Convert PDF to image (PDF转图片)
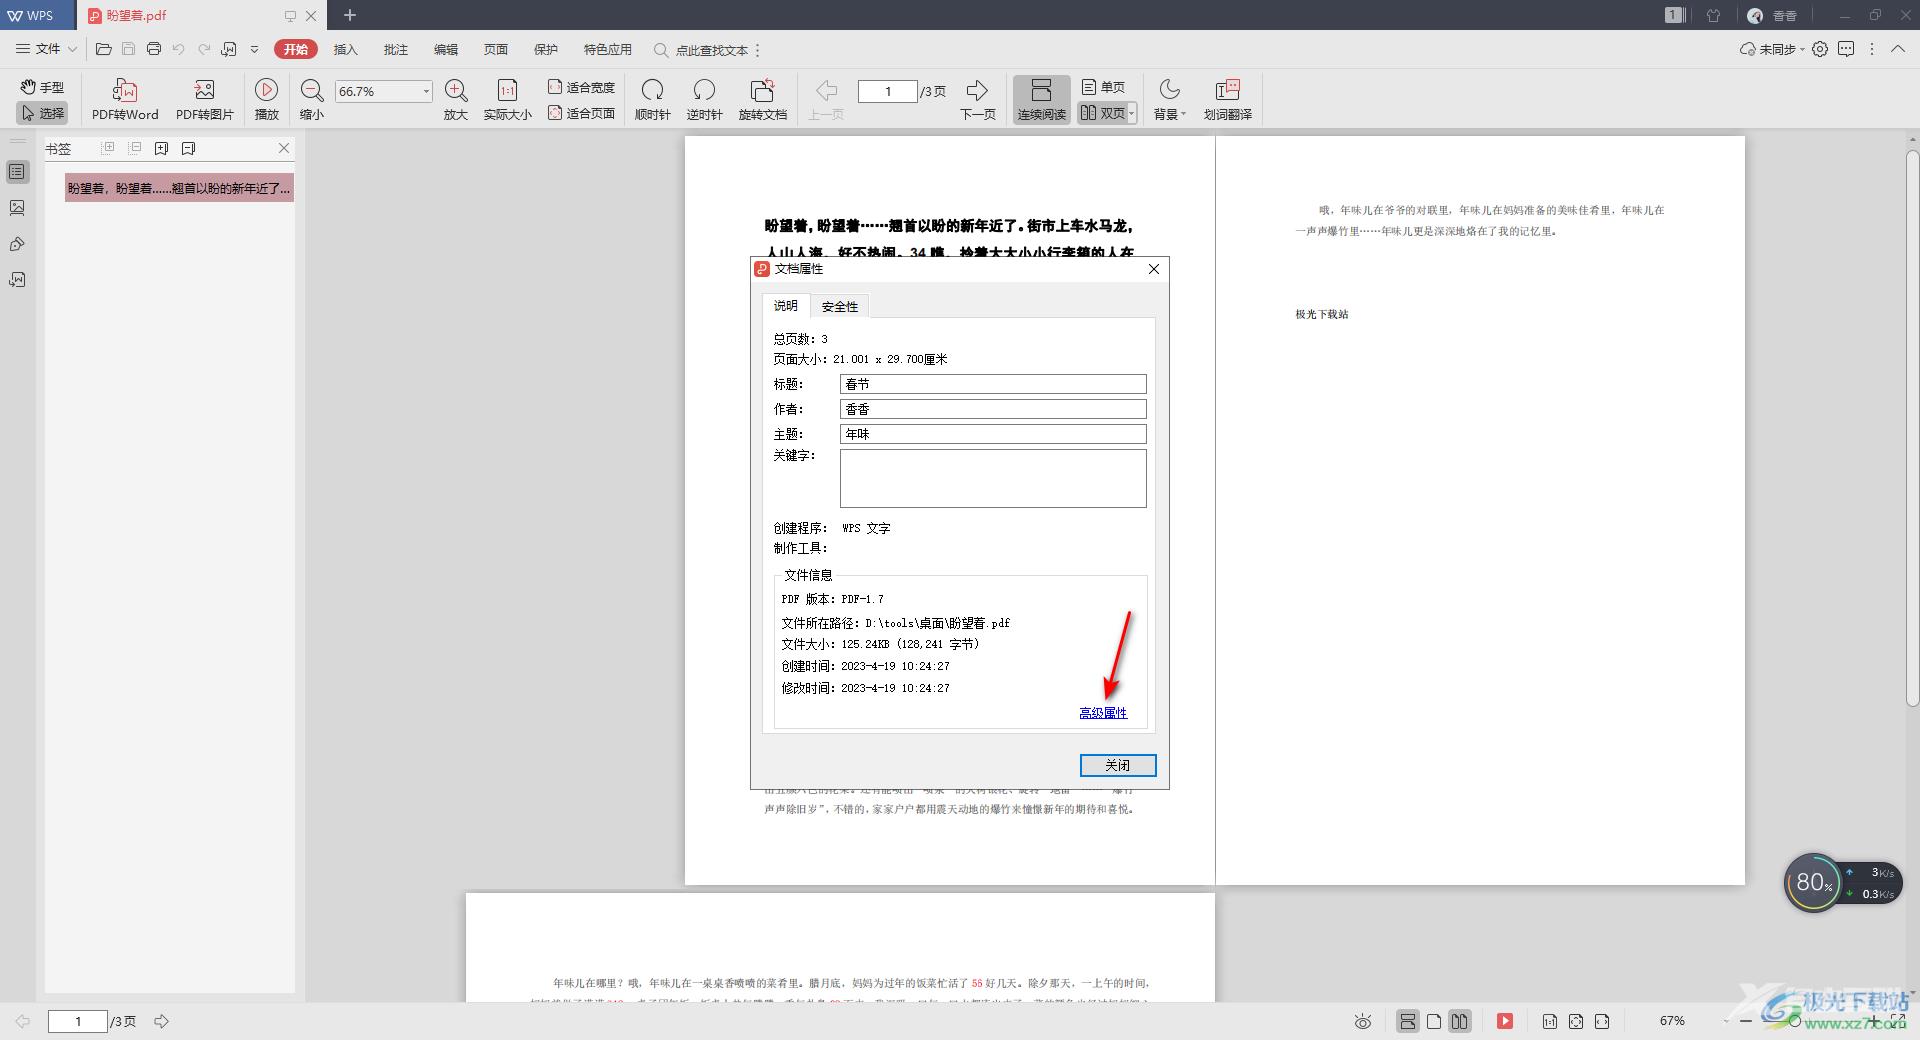Screen dimensions: 1920x1040 [204, 100]
